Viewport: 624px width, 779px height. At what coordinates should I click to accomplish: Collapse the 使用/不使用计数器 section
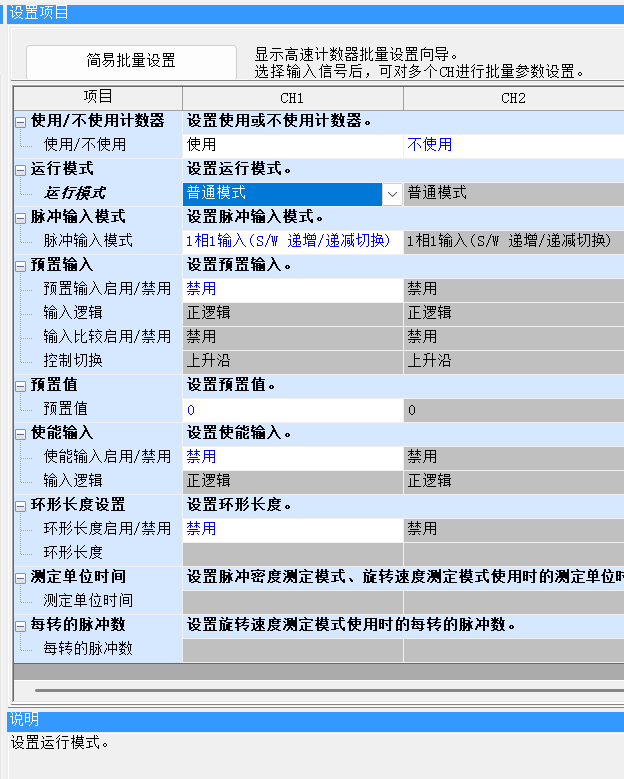pyautogui.click(x=21, y=121)
